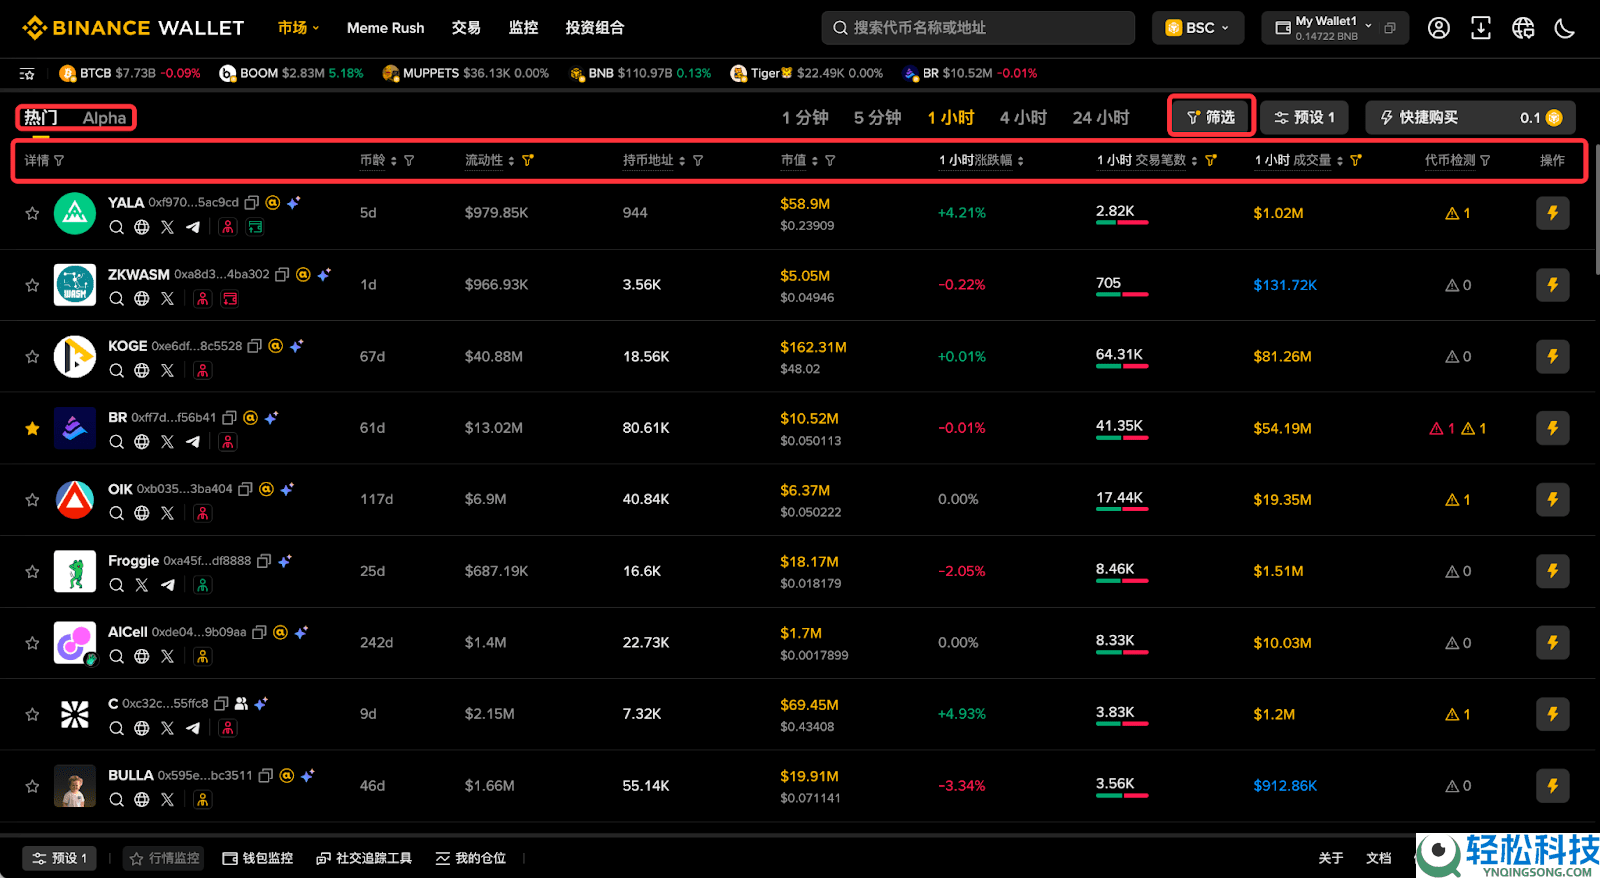The height and width of the screenshot is (878, 1600).
Task: Switch to the Alpha tab
Action: [x=104, y=118]
